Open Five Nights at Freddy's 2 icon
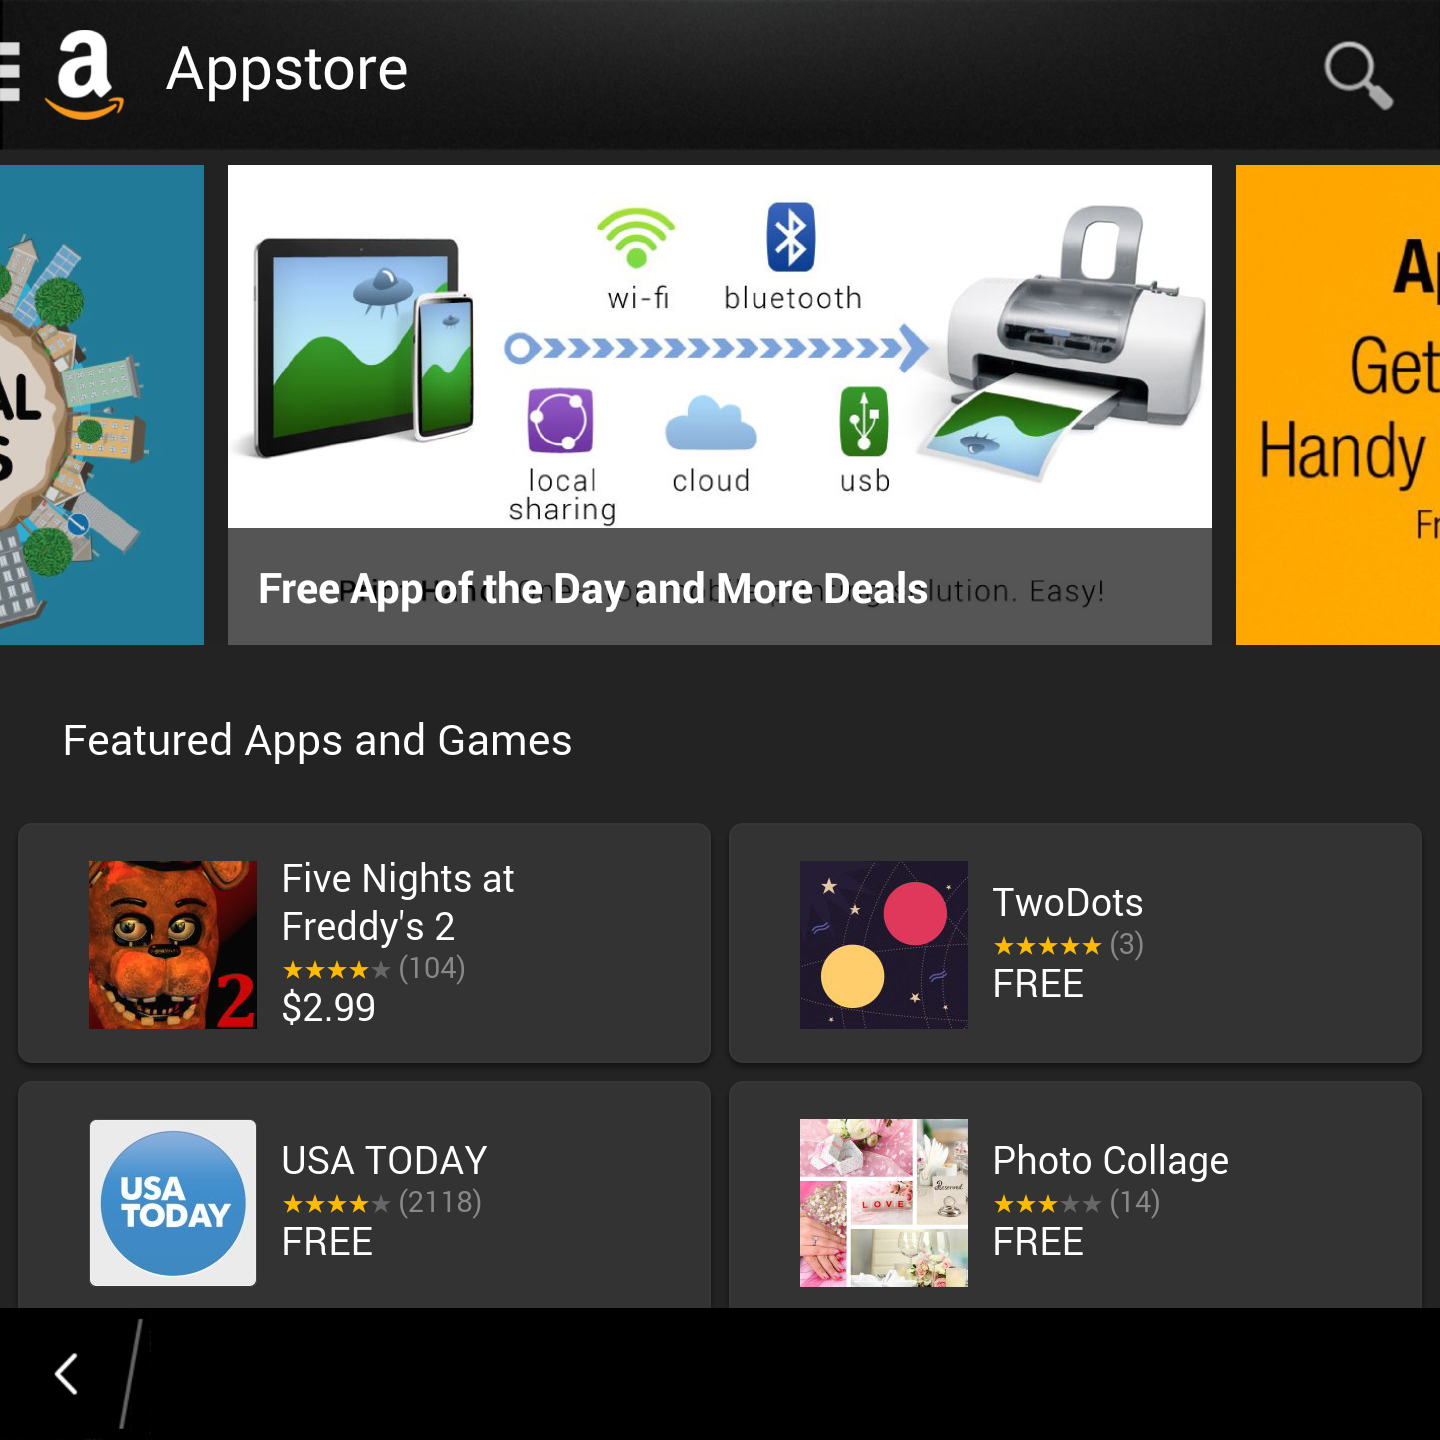 173,945
